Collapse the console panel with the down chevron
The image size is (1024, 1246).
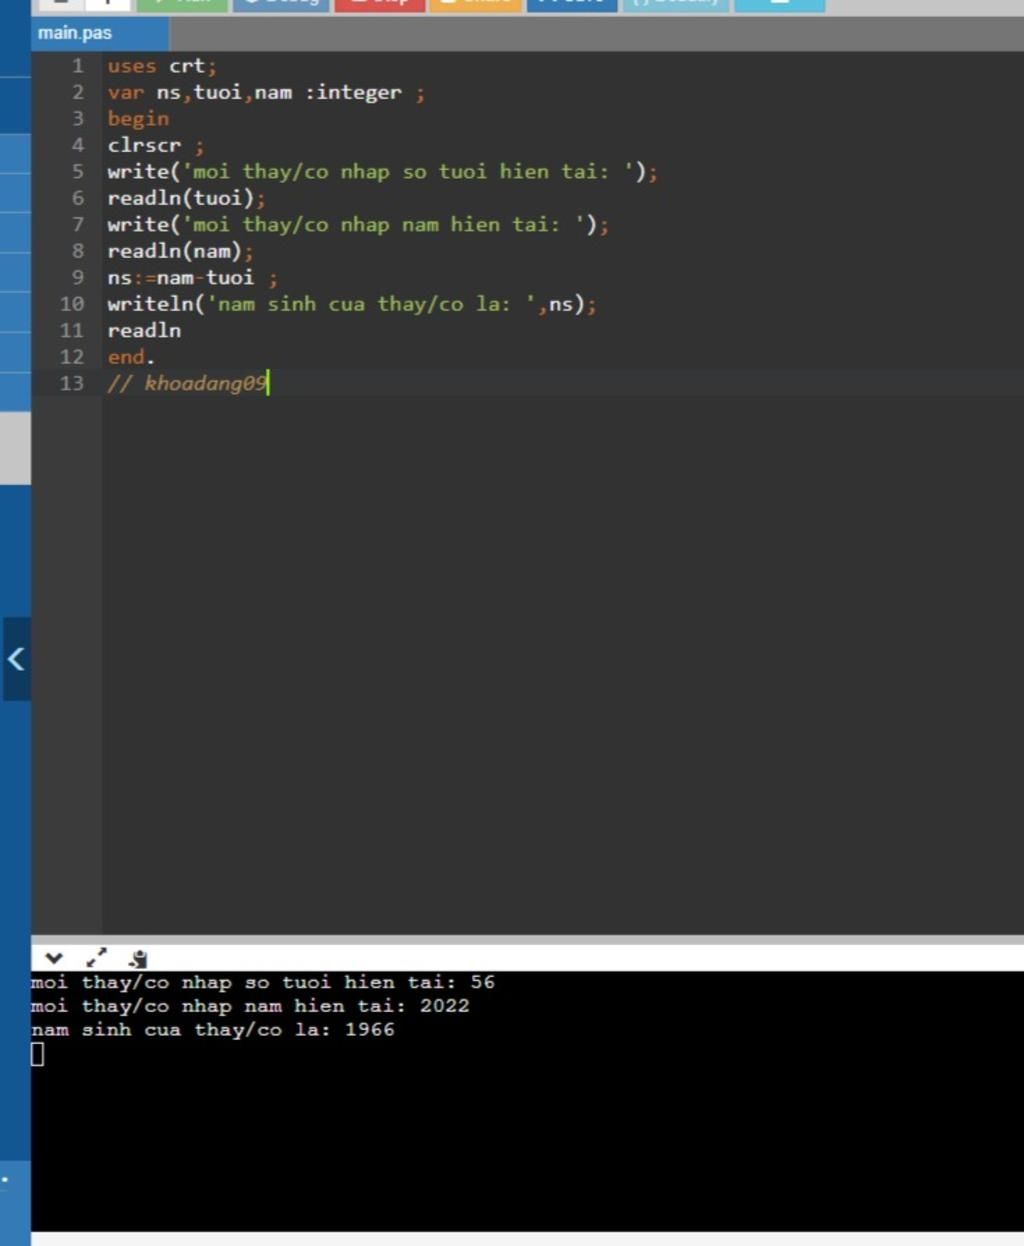(x=54, y=958)
